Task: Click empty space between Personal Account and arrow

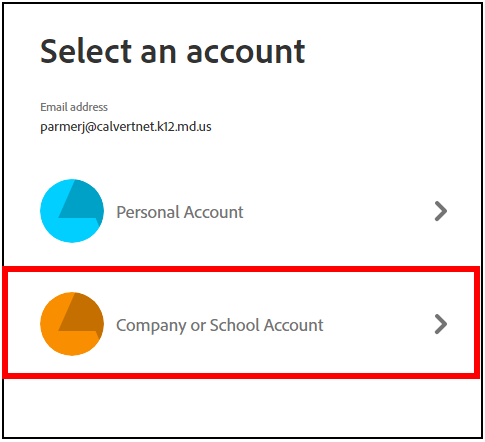Action: click(x=338, y=212)
